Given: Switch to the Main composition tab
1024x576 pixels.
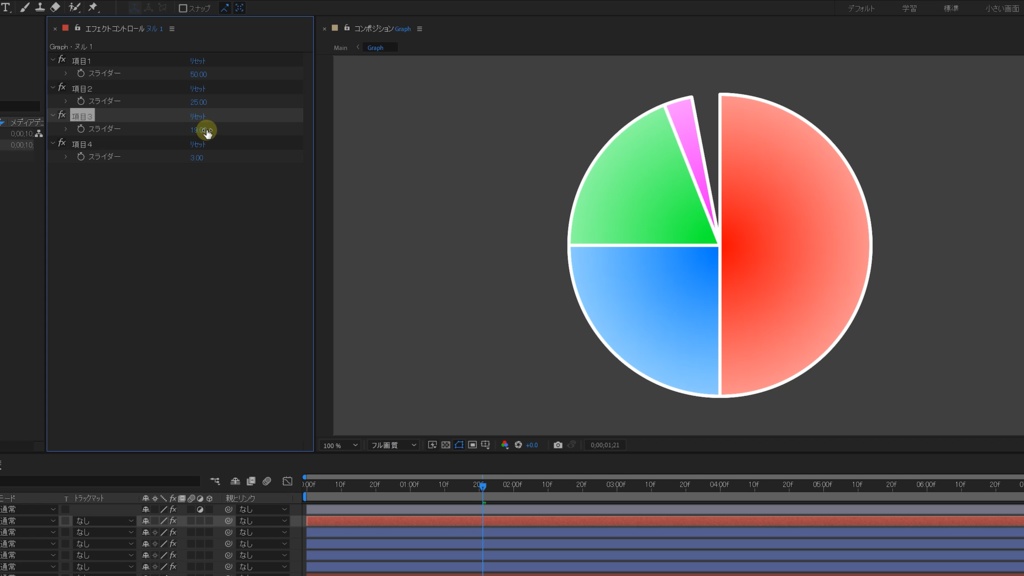Looking at the screenshot, I should (x=340, y=48).
